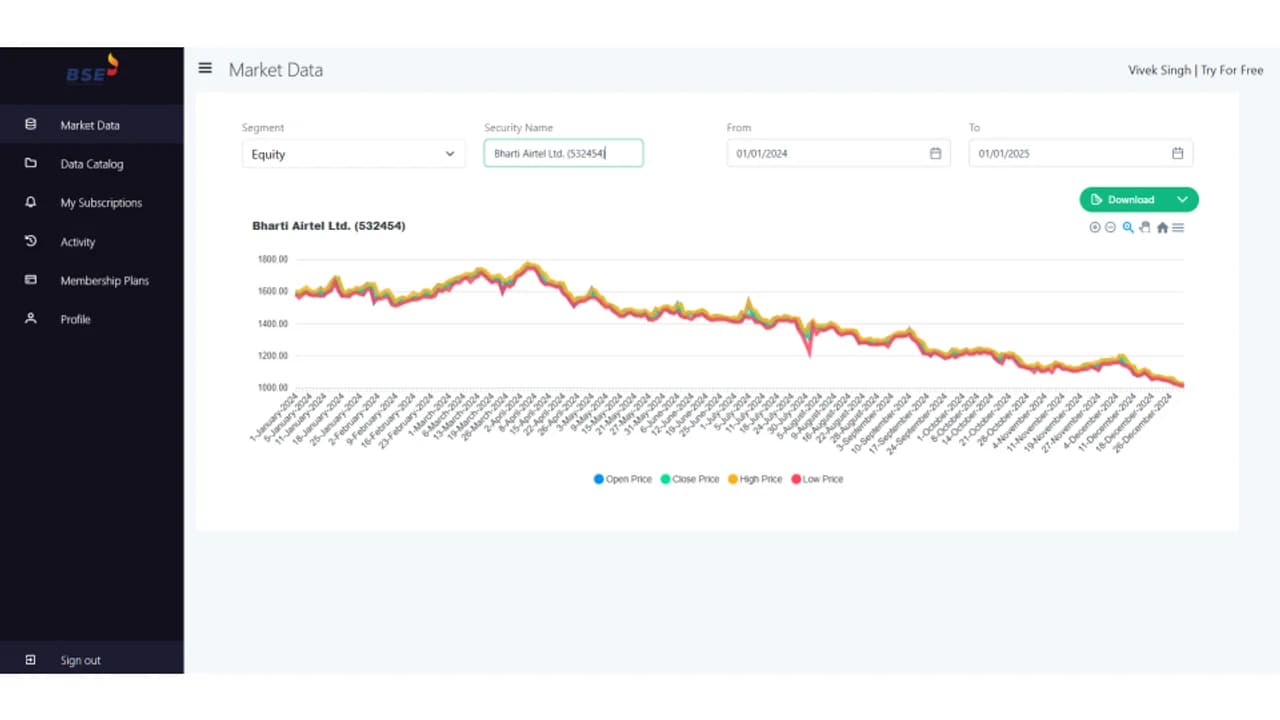
Task: Click the 1000.00 y-axis label
Action: click(x=272, y=387)
